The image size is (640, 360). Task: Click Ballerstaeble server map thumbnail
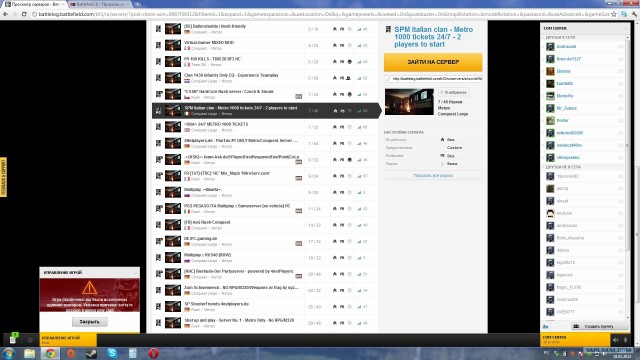(173, 29)
